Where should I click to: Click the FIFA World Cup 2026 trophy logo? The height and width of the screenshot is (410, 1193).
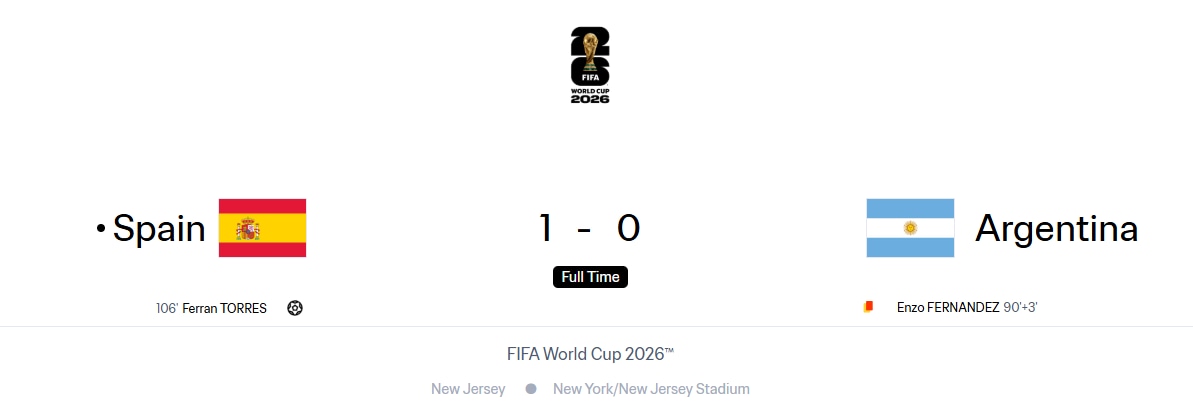[x=590, y=65]
